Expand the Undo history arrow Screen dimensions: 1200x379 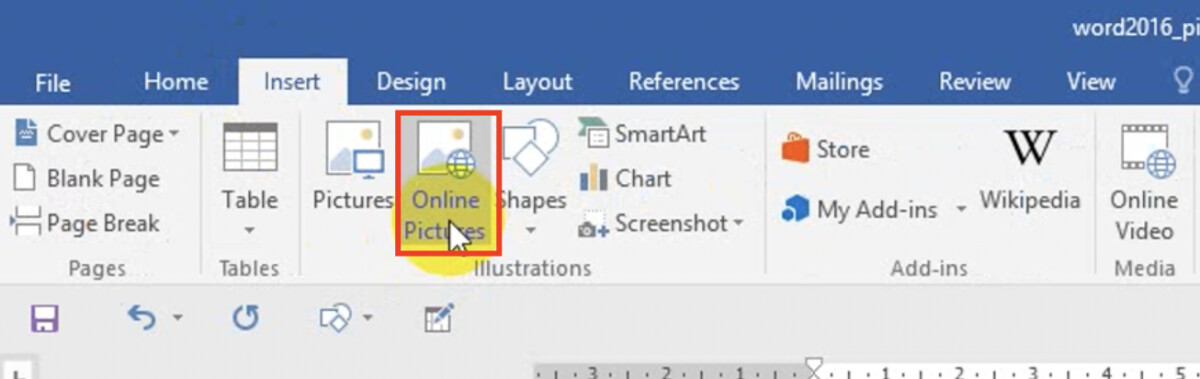tap(178, 319)
